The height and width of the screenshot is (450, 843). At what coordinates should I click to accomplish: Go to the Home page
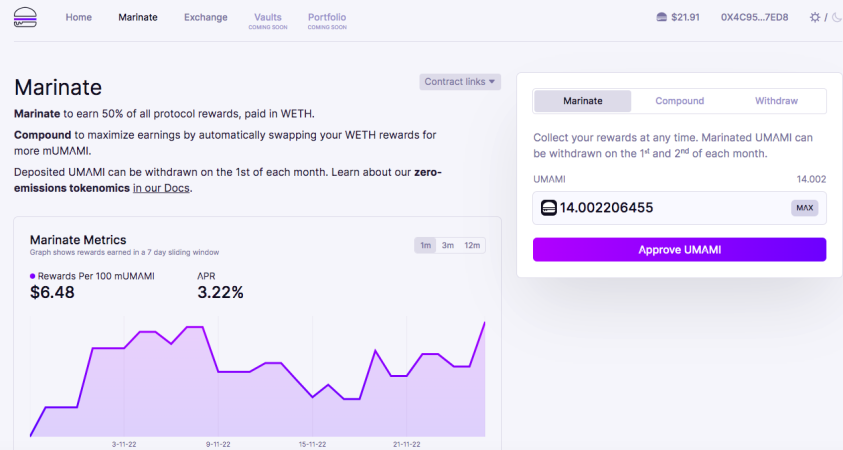tap(78, 17)
